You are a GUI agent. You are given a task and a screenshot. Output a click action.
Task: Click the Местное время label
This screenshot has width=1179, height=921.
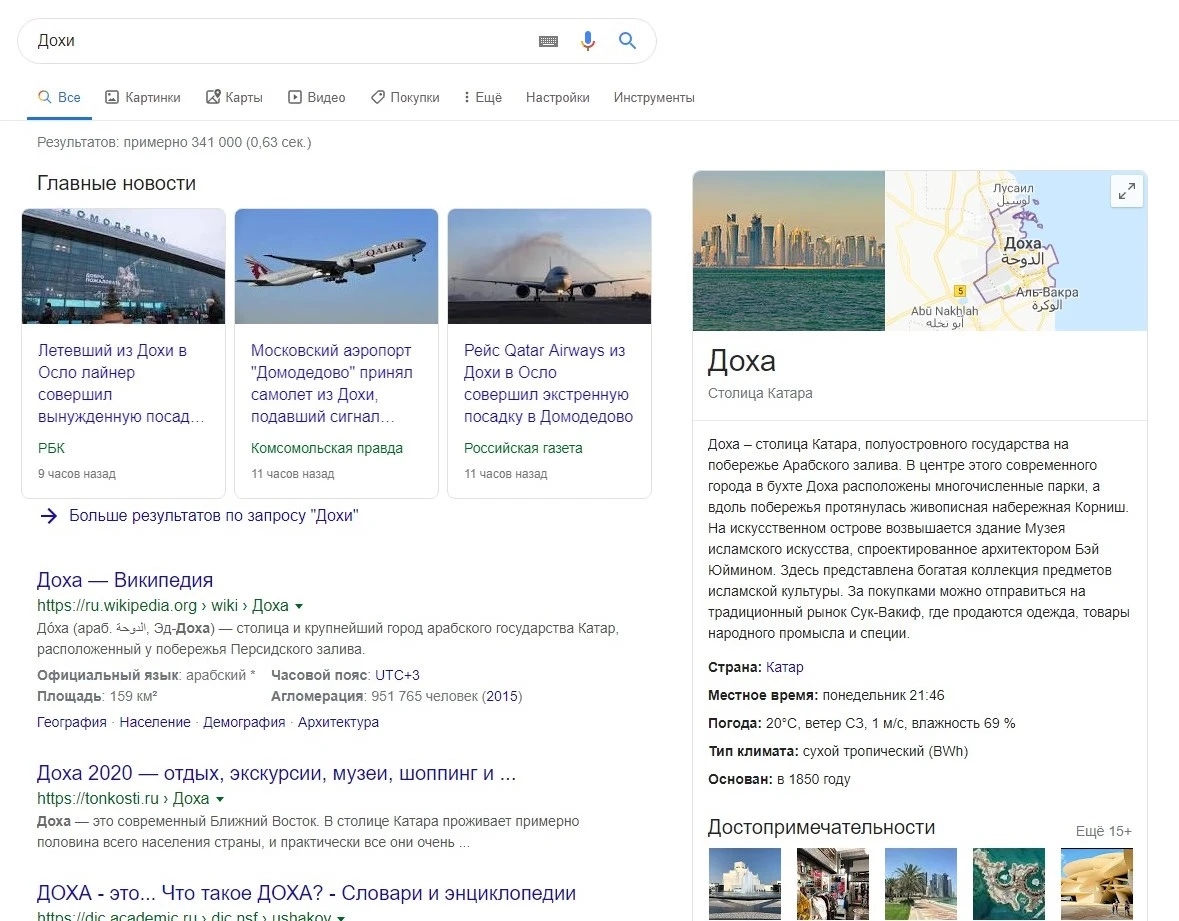762,695
